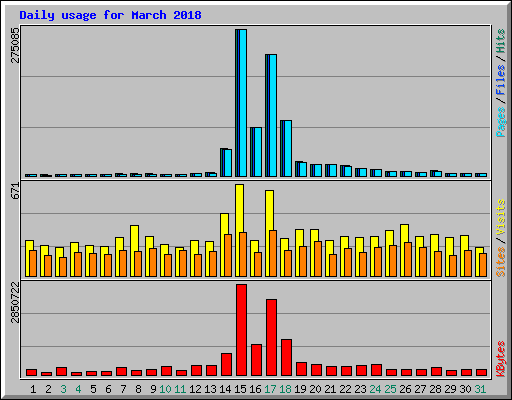Click green weekend day label 4
Image resolution: width=512 pixels, height=400 pixels.
pos(78,389)
